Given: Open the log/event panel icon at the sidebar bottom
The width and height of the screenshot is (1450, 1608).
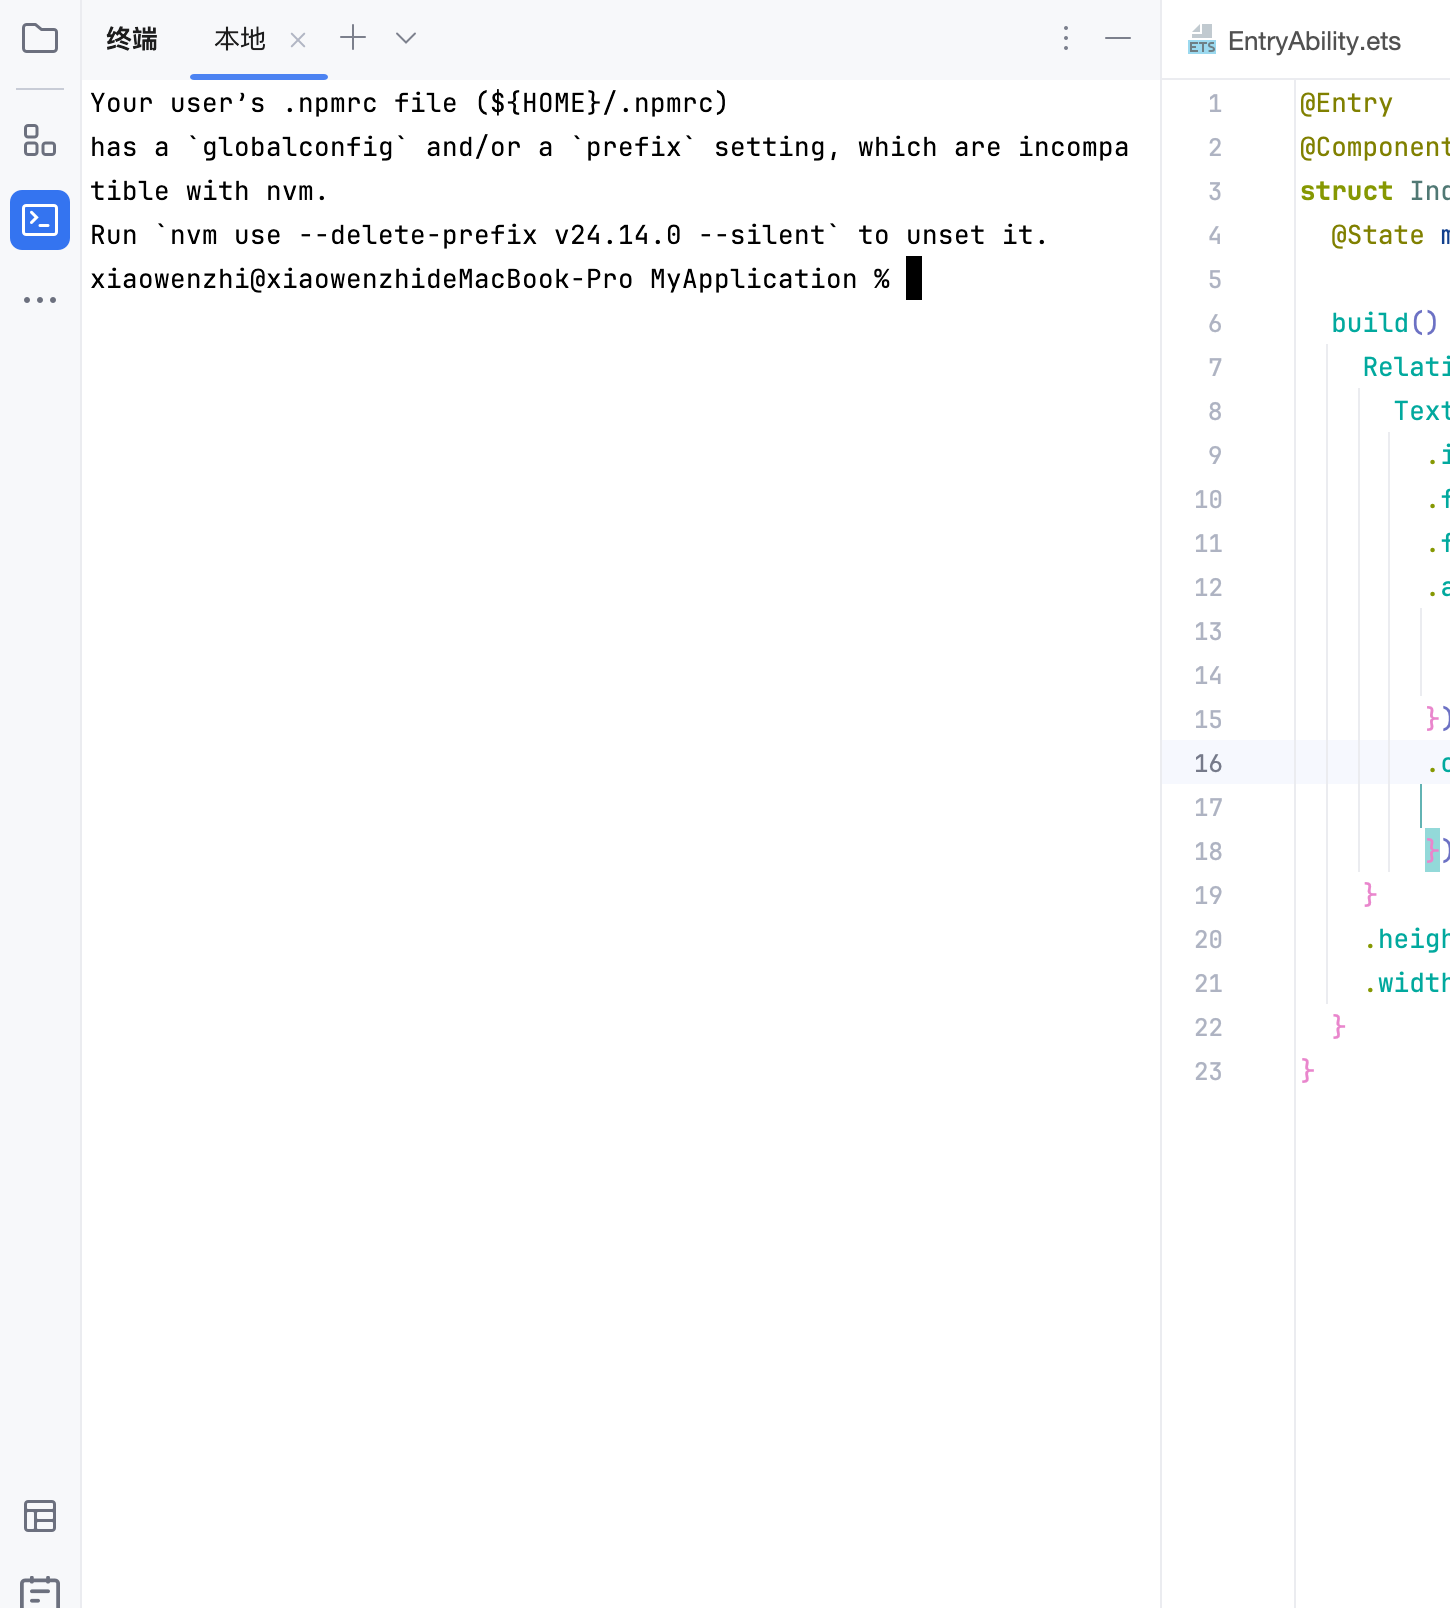Looking at the screenshot, I should [40, 1591].
